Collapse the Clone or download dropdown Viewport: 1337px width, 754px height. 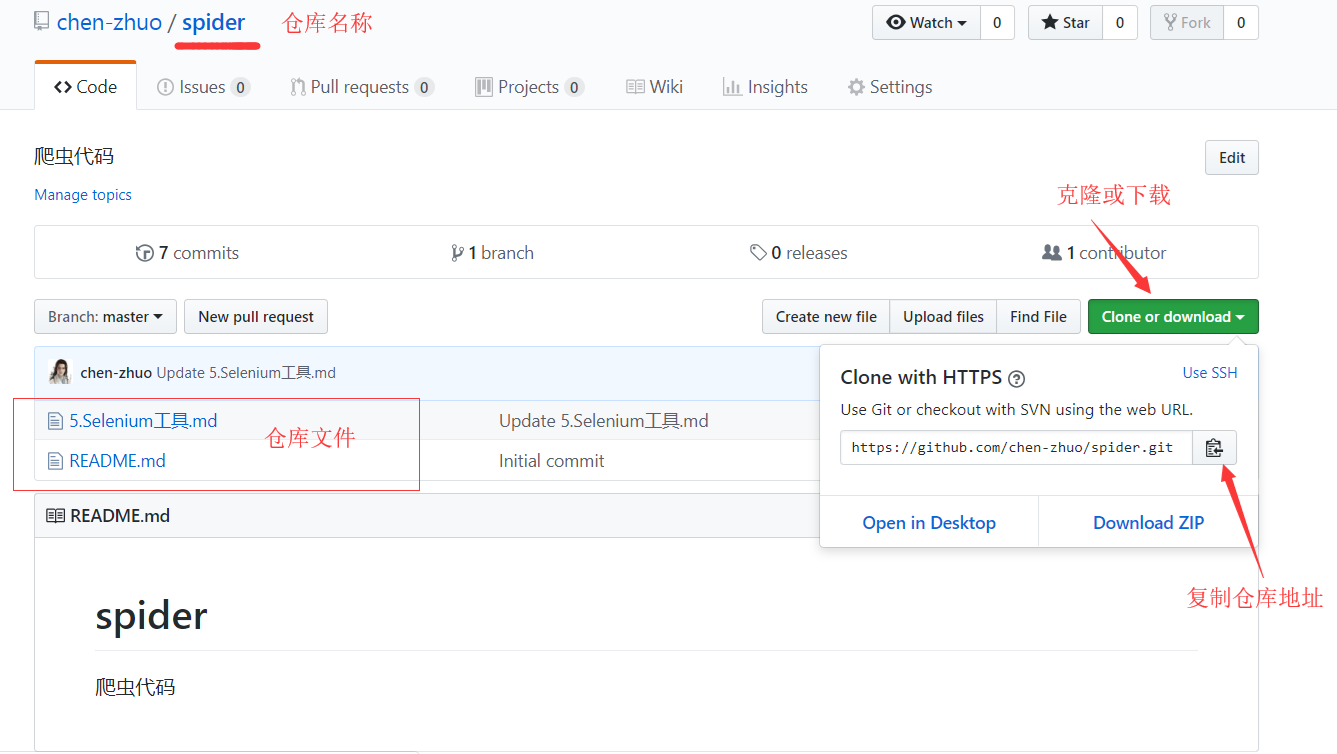pyautogui.click(x=1172, y=317)
